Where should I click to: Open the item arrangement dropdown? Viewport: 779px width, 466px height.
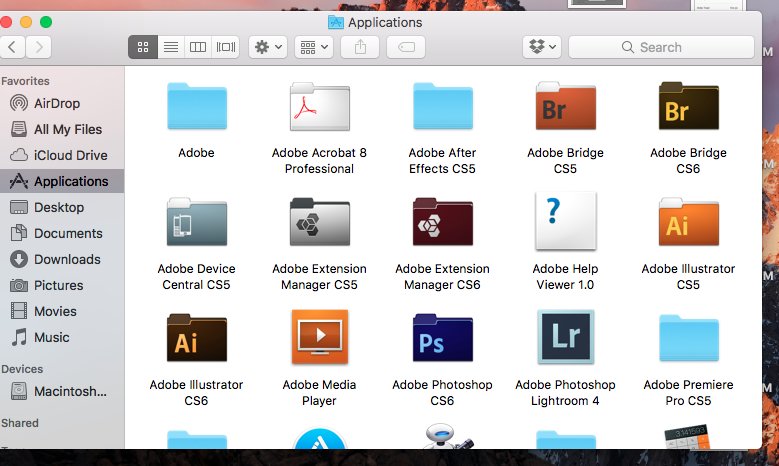pos(313,47)
